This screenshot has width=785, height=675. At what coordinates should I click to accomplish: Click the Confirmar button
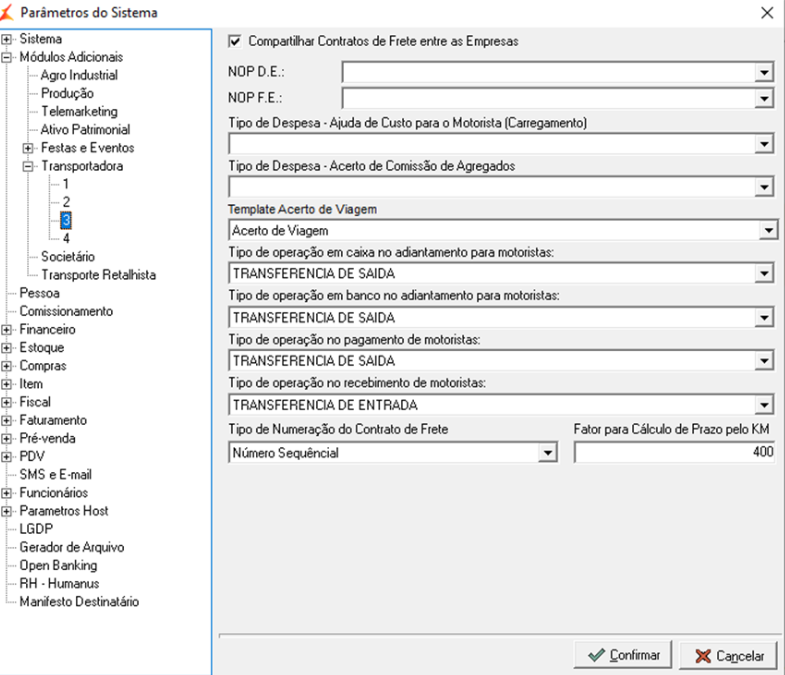tap(623, 655)
